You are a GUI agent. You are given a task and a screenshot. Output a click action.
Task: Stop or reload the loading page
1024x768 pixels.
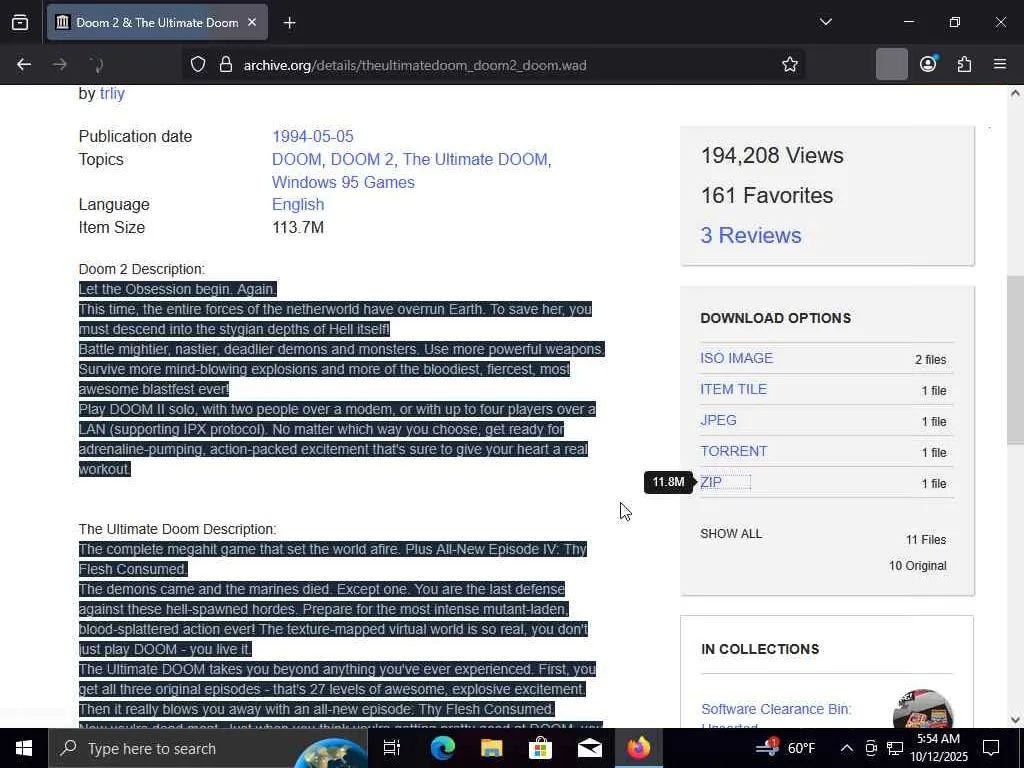(x=96, y=65)
